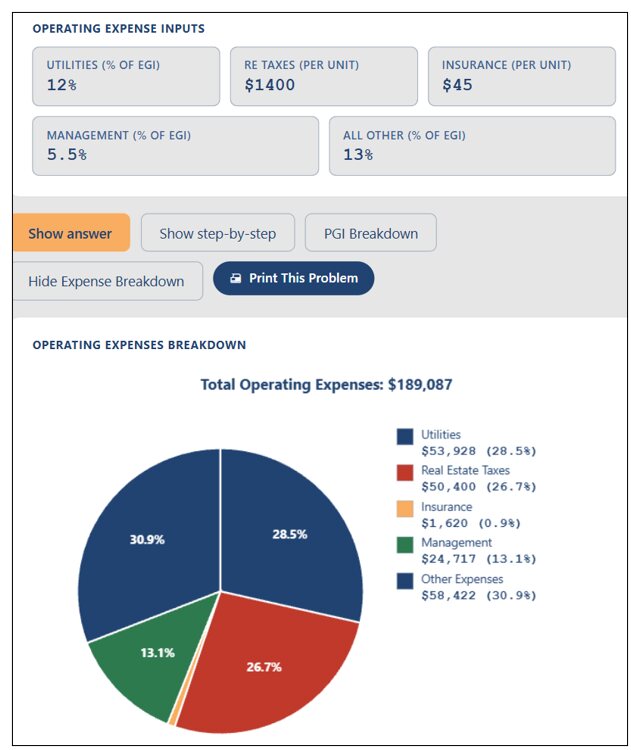
Task: Select the Utilities (% of EGI) input
Action: point(126,76)
